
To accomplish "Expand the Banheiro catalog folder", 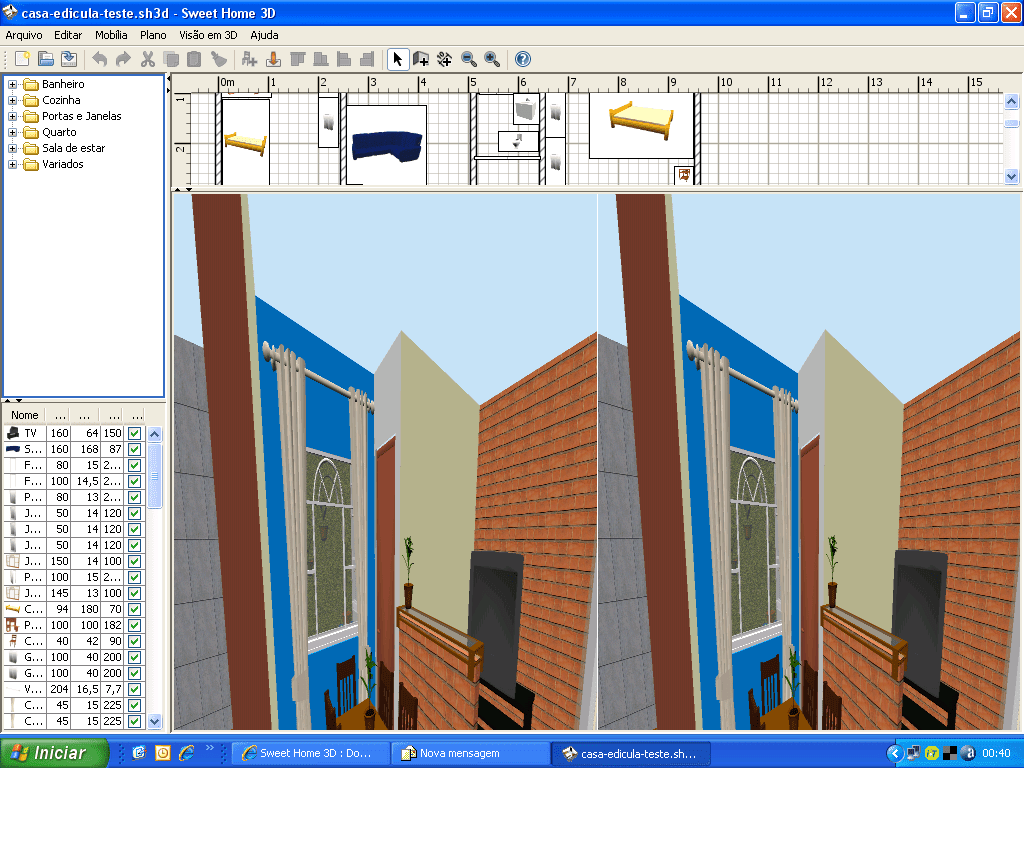I will (x=13, y=84).
